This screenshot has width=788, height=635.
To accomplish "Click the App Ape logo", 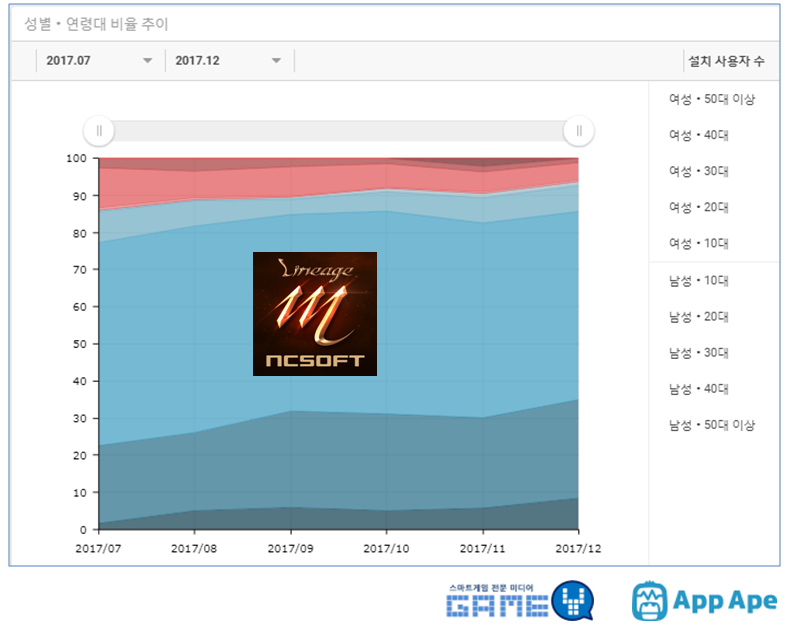I will (705, 601).
